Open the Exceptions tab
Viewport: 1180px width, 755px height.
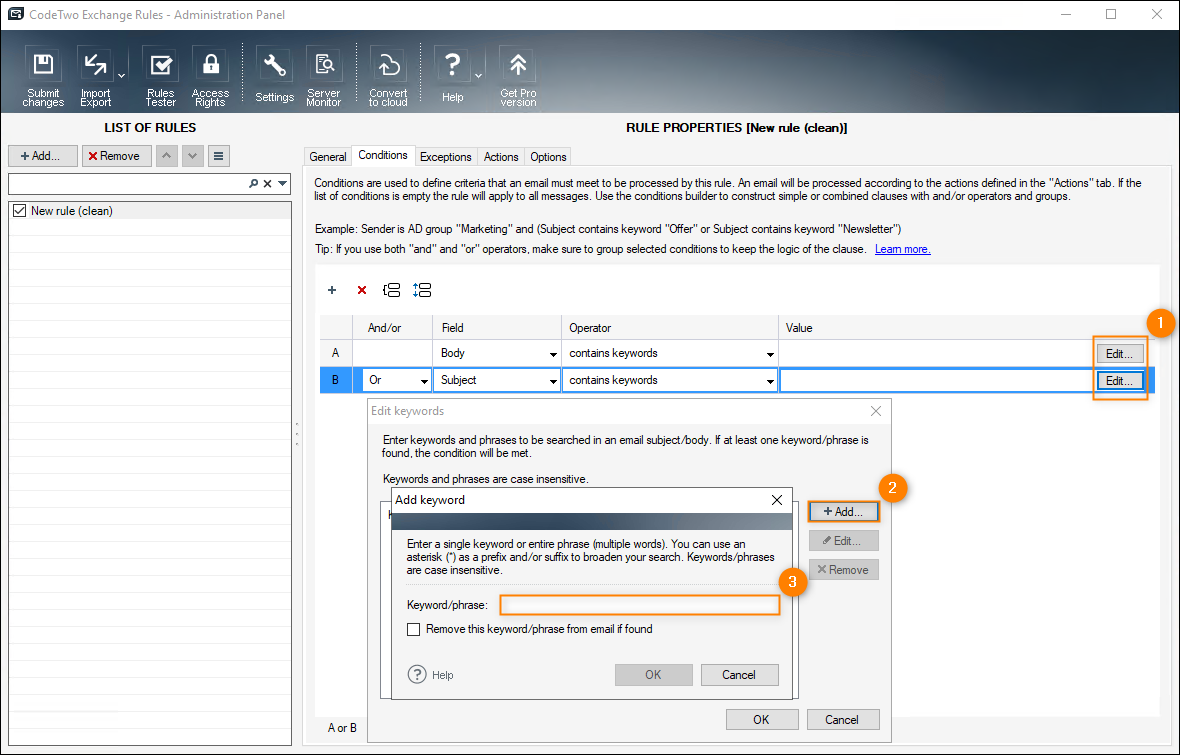(x=446, y=157)
